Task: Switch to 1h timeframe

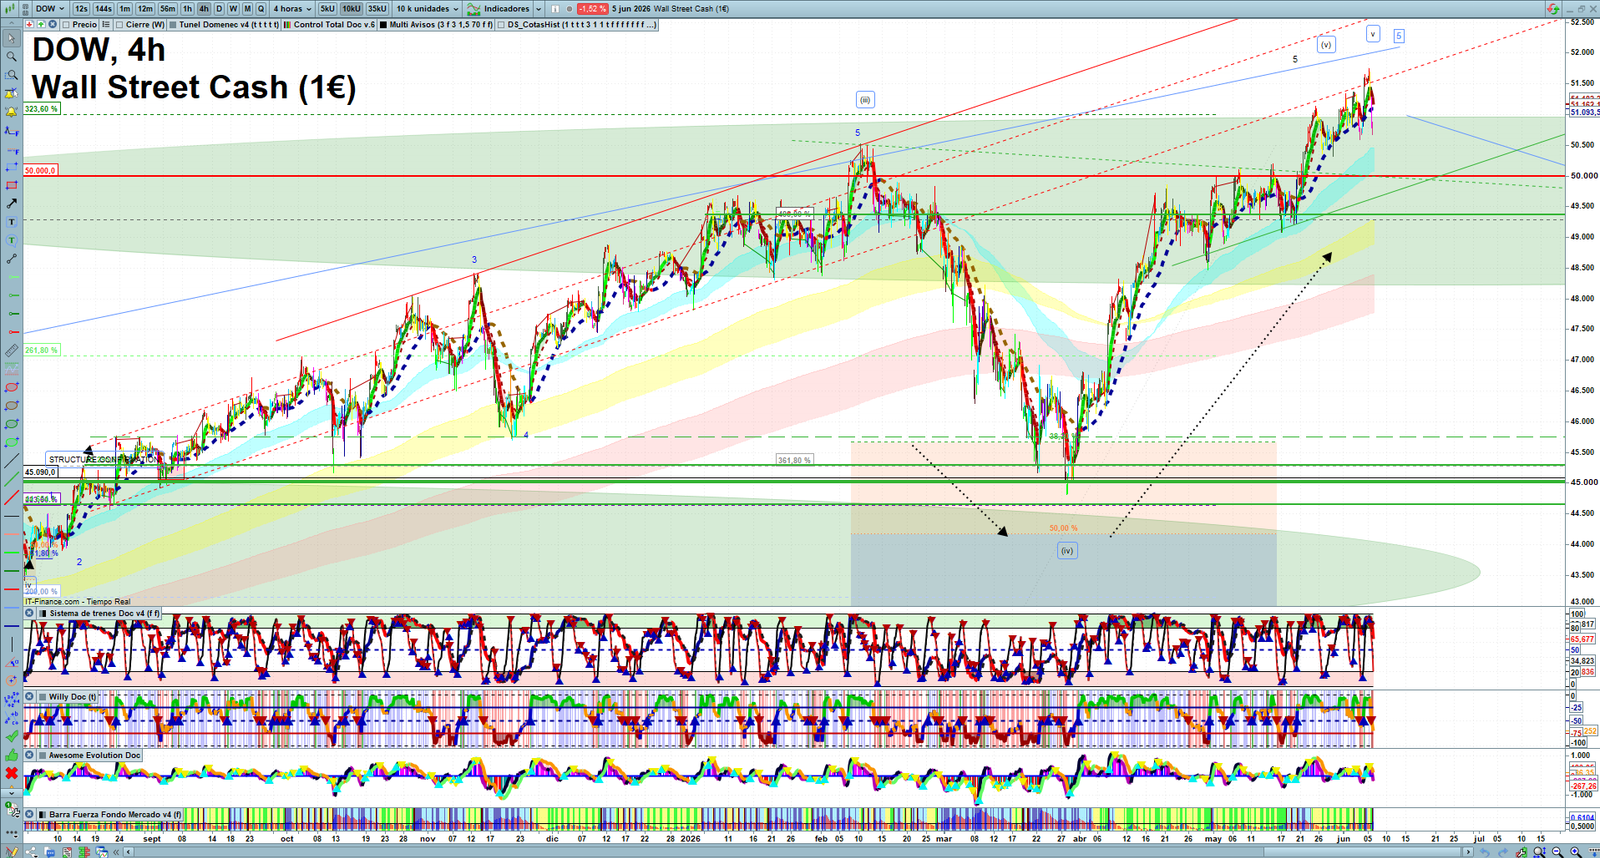Action: pyautogui.click(x=187, y=8)
